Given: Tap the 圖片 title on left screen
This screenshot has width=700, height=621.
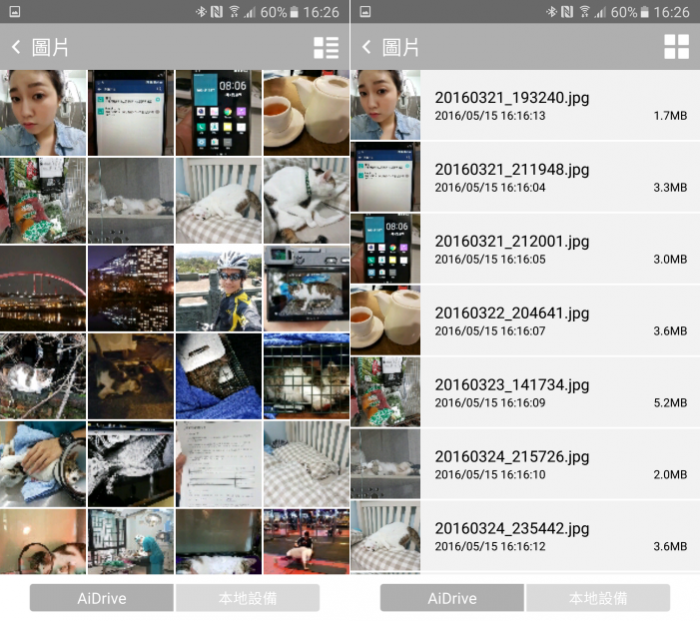Looking at the screenshot, I should (50, 47).
